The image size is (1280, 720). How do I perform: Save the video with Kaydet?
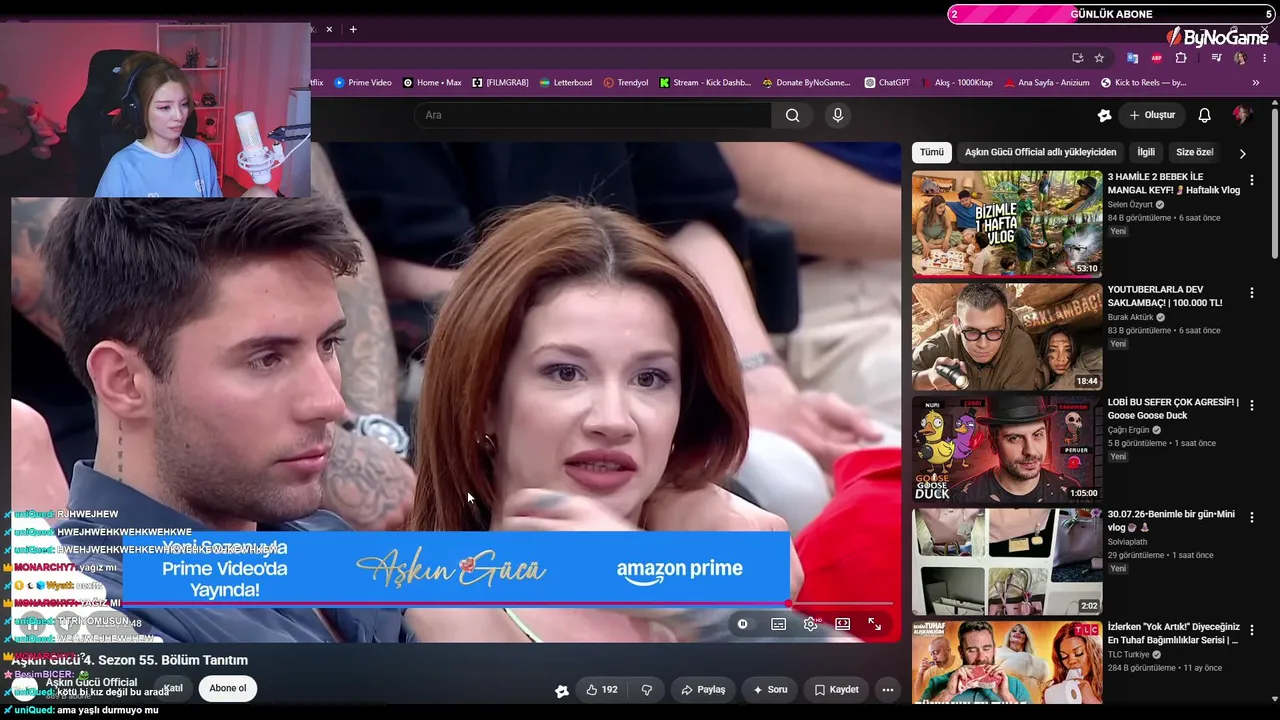(836, 690)
